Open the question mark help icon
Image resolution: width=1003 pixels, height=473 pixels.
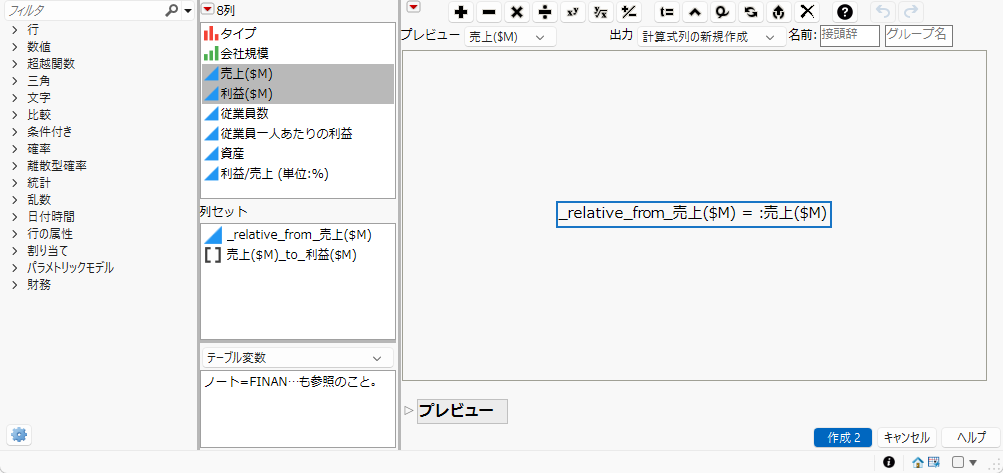point(846,12)
